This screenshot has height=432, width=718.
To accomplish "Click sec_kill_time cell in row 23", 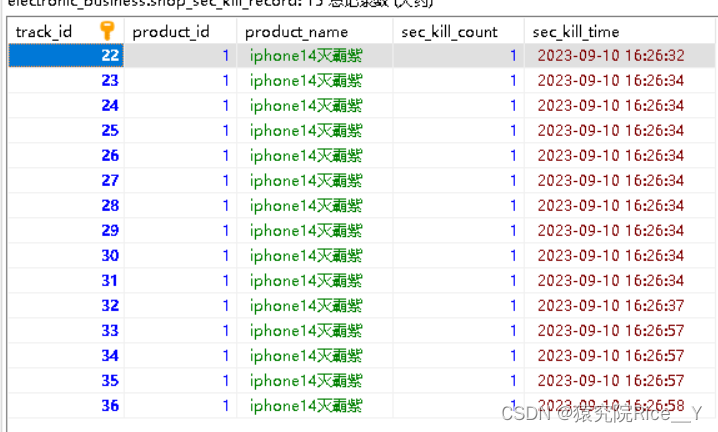I will tap(620, 81).
